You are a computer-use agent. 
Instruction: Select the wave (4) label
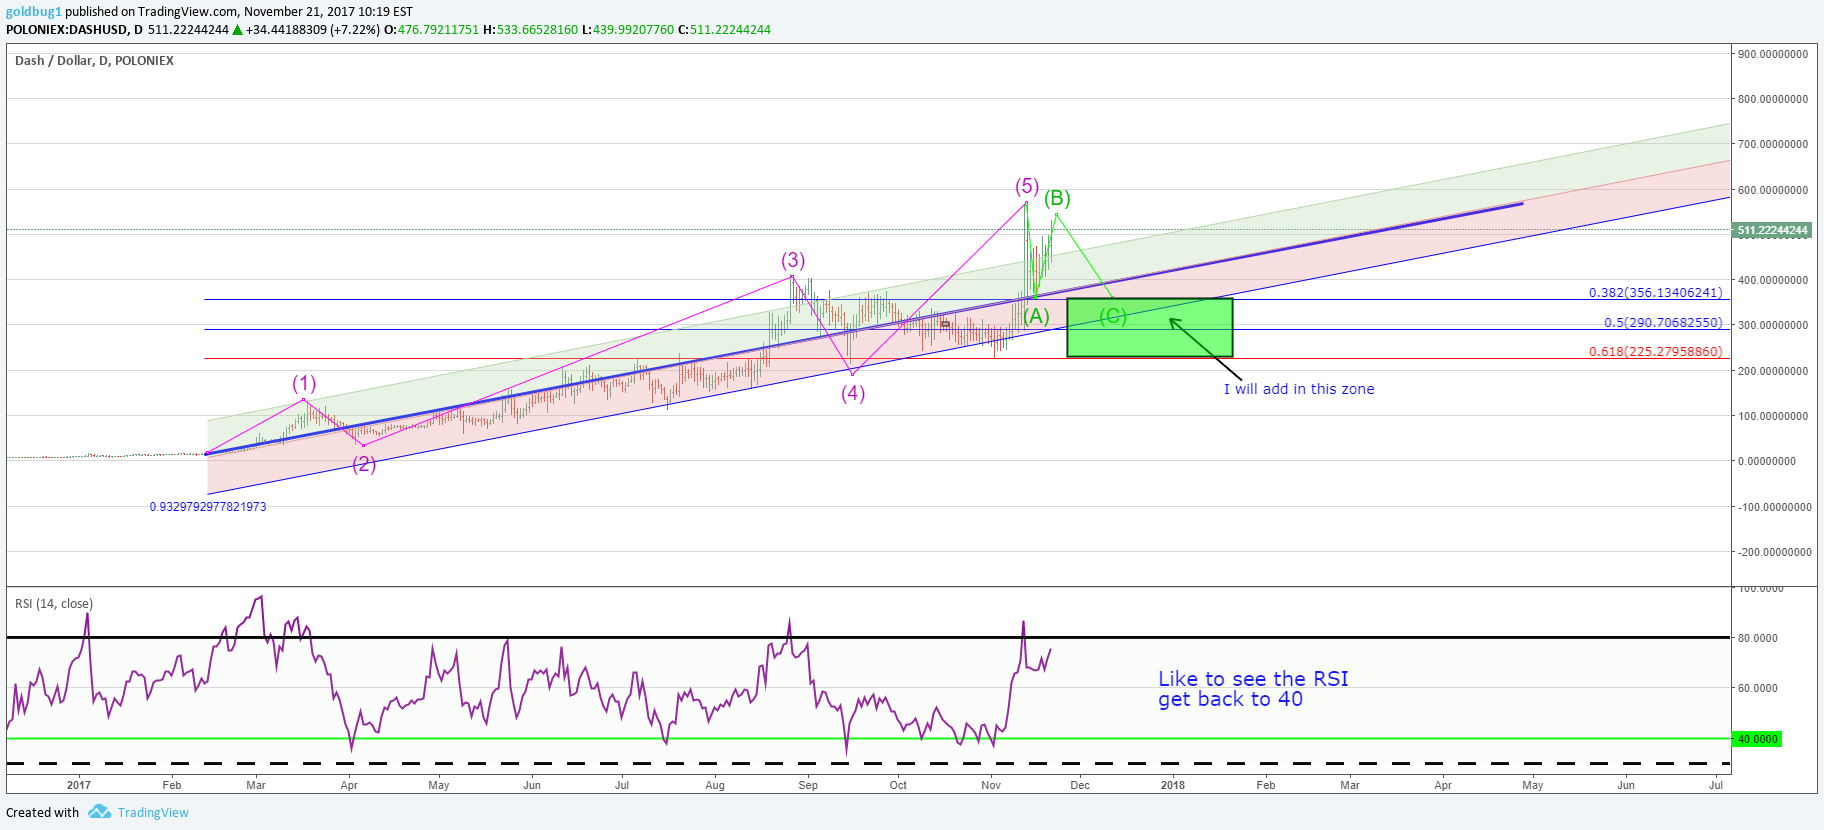pyautogui.click(x=853, y=393)
